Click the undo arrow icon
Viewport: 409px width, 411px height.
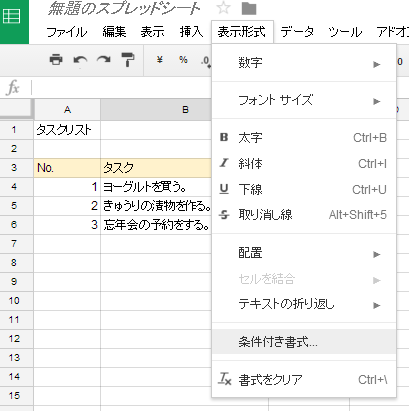tap(80, 60)
